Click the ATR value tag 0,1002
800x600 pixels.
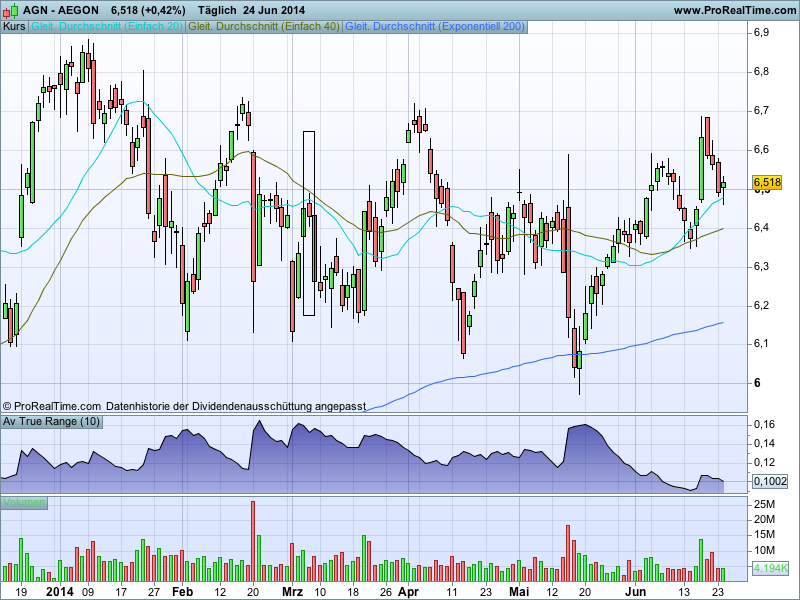coord(770,481)
